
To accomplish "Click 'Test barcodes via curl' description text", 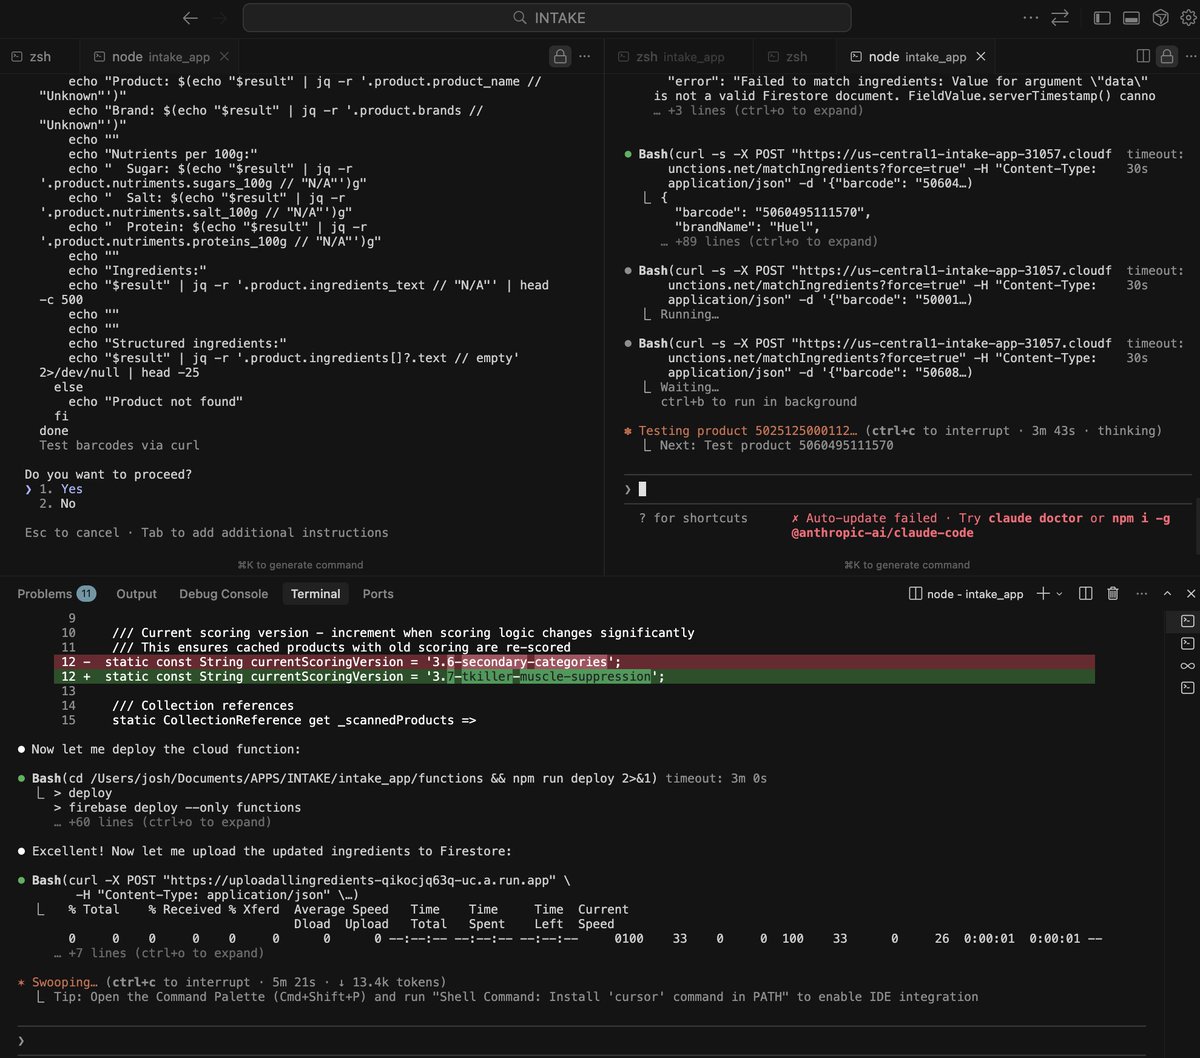I will [x=119, y=446].
